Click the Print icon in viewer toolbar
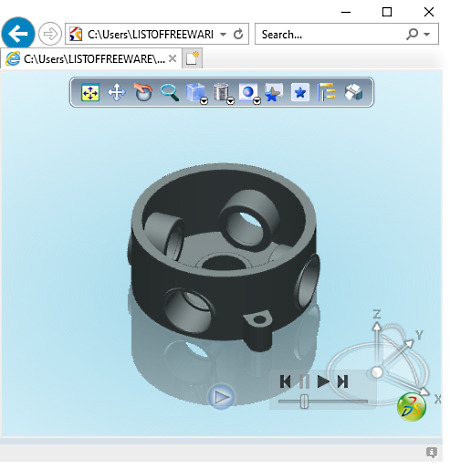The image size is (450, 470). 353,92
